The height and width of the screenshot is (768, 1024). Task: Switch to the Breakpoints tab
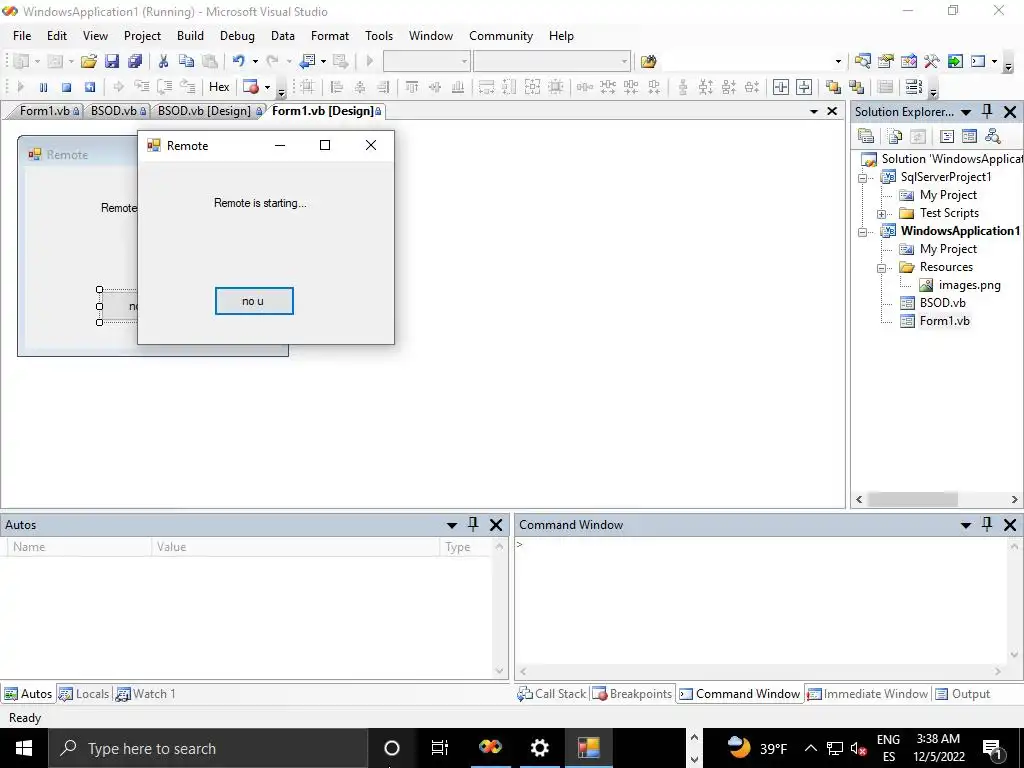(x=632, y=694)
